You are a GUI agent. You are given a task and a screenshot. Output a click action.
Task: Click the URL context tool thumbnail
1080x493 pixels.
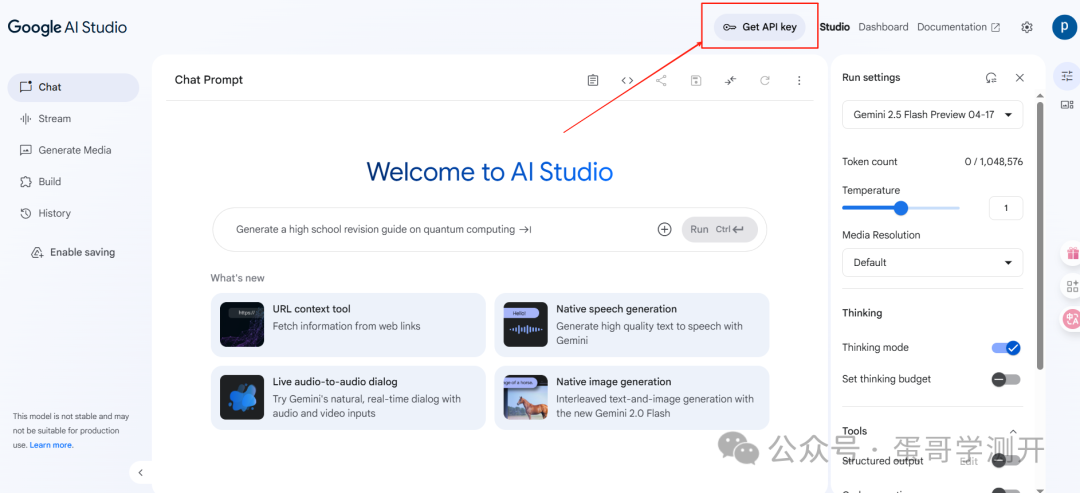[x=242, y=324]
